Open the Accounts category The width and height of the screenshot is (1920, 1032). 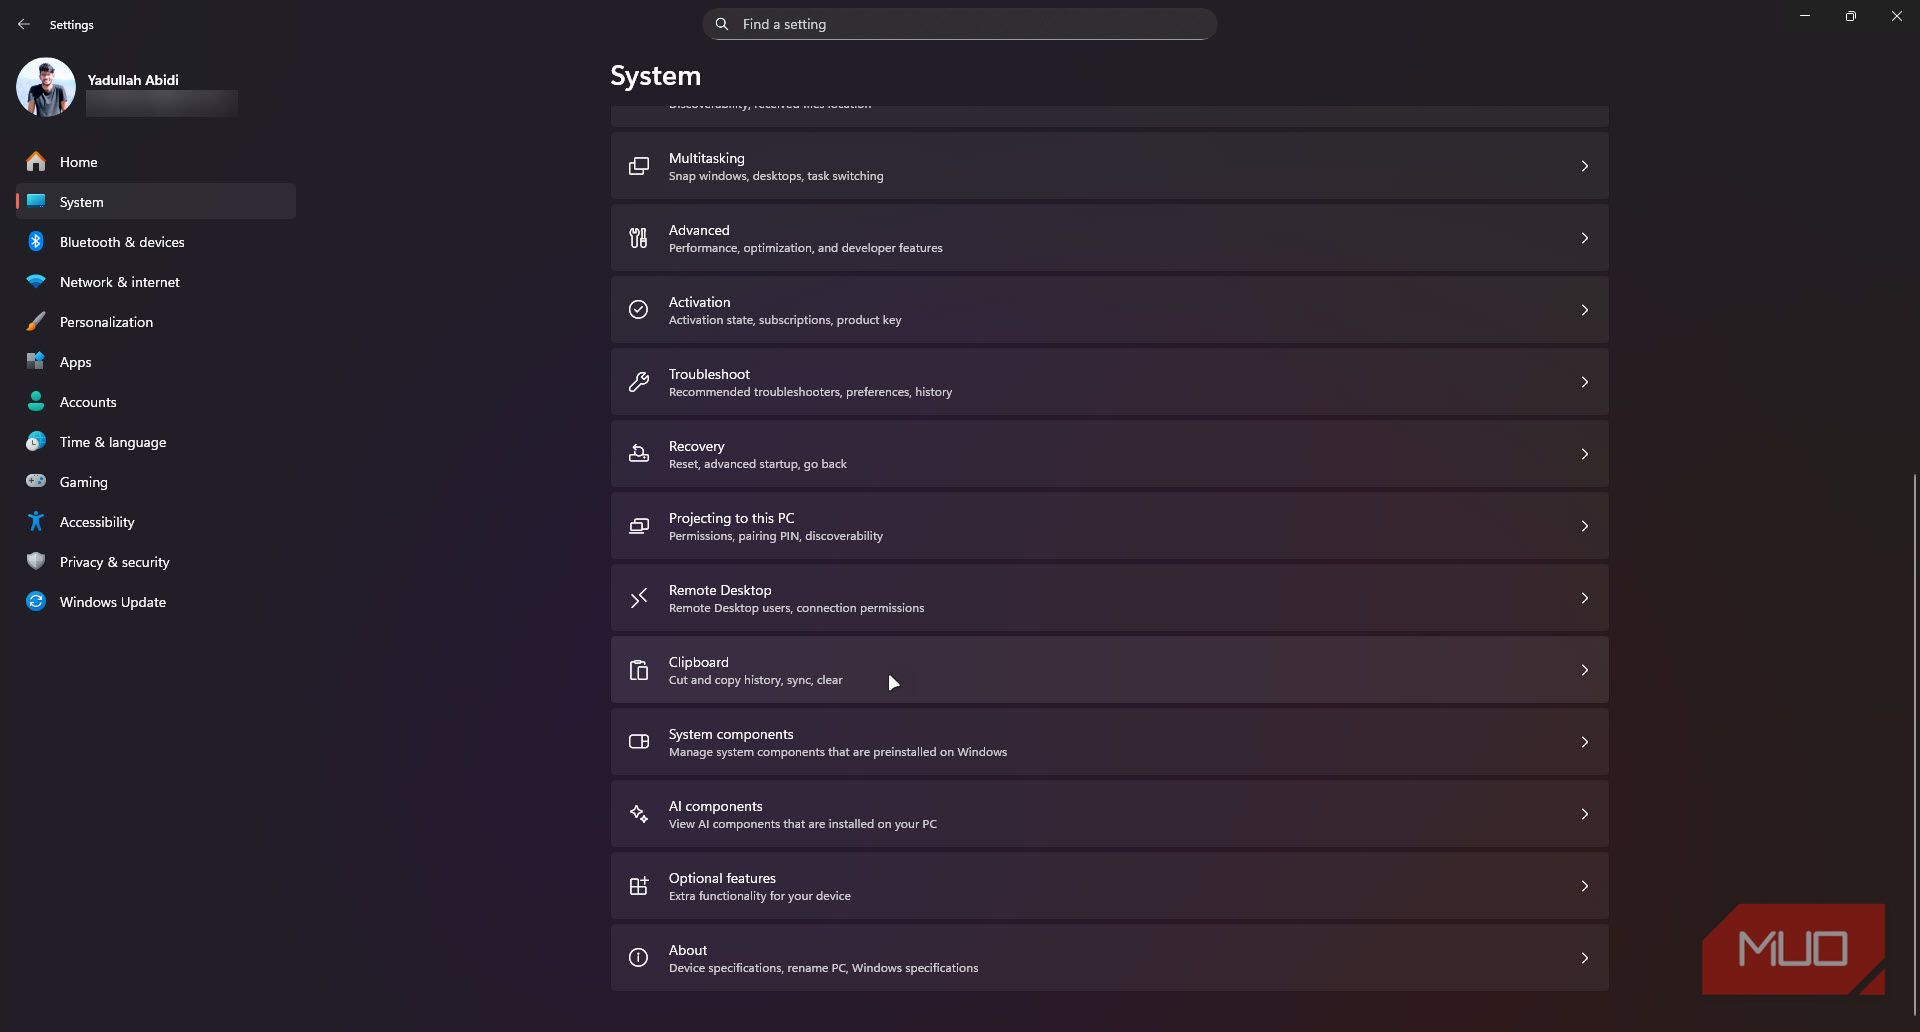click(156, 401)
